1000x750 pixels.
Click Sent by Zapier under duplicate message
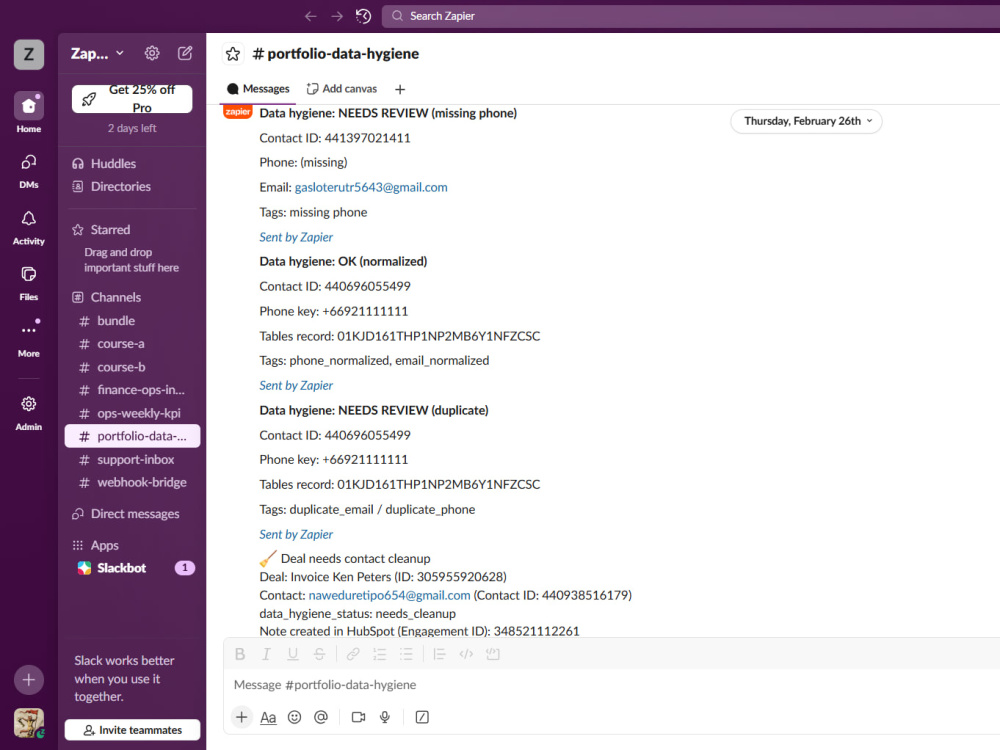296,534
